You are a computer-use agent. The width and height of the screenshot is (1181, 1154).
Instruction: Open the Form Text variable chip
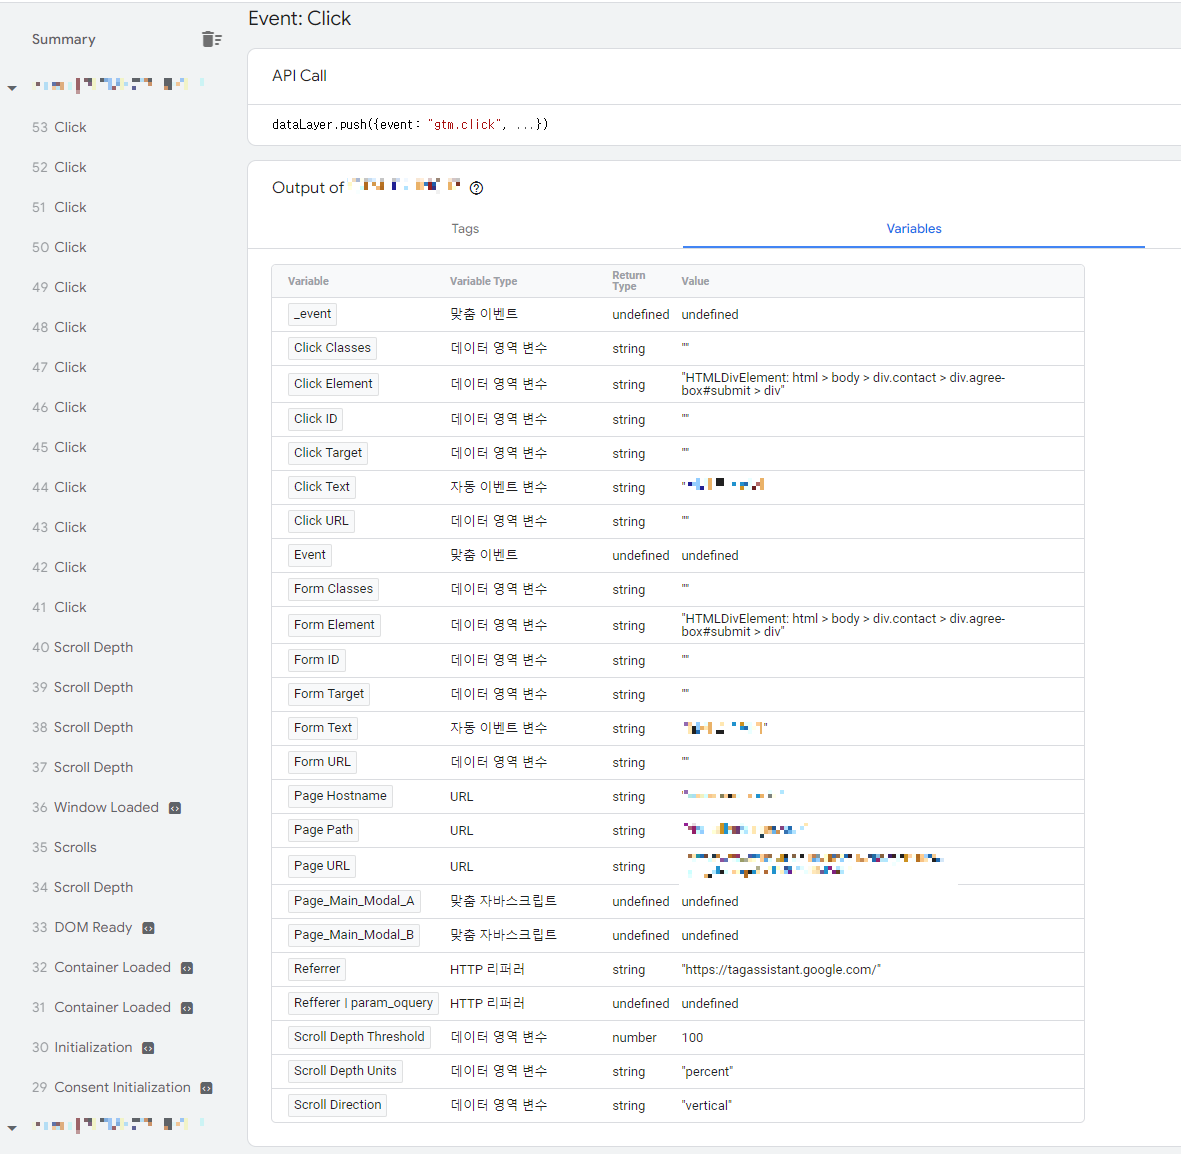point(323,728)
